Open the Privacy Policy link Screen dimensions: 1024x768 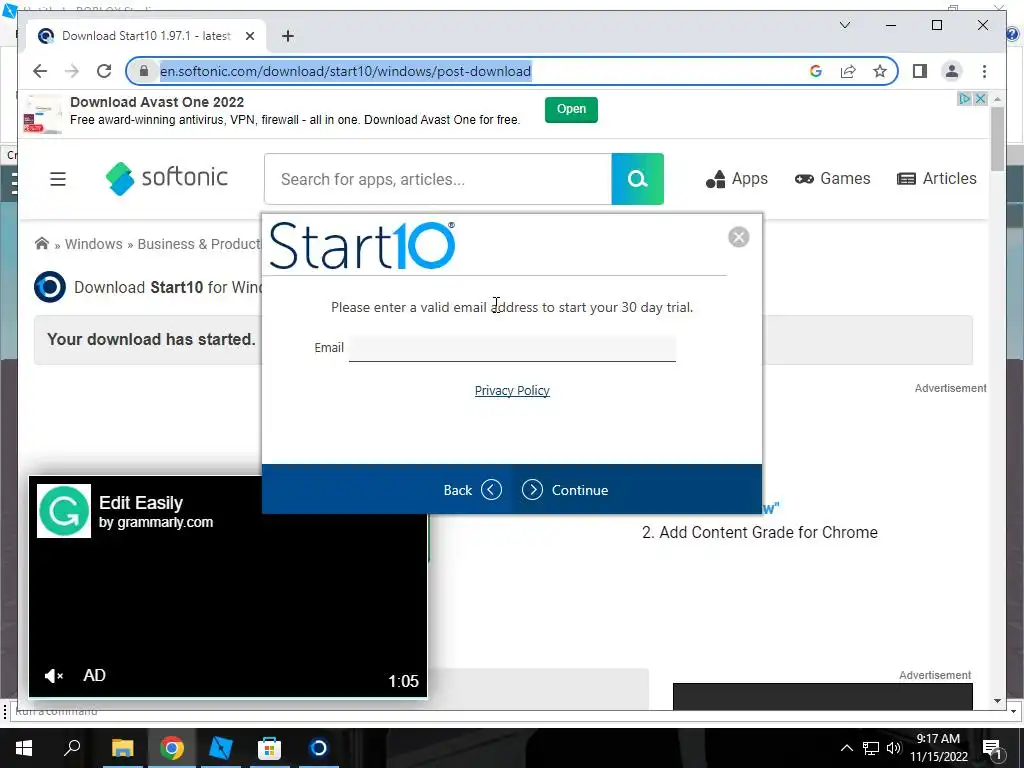[512, 391]
